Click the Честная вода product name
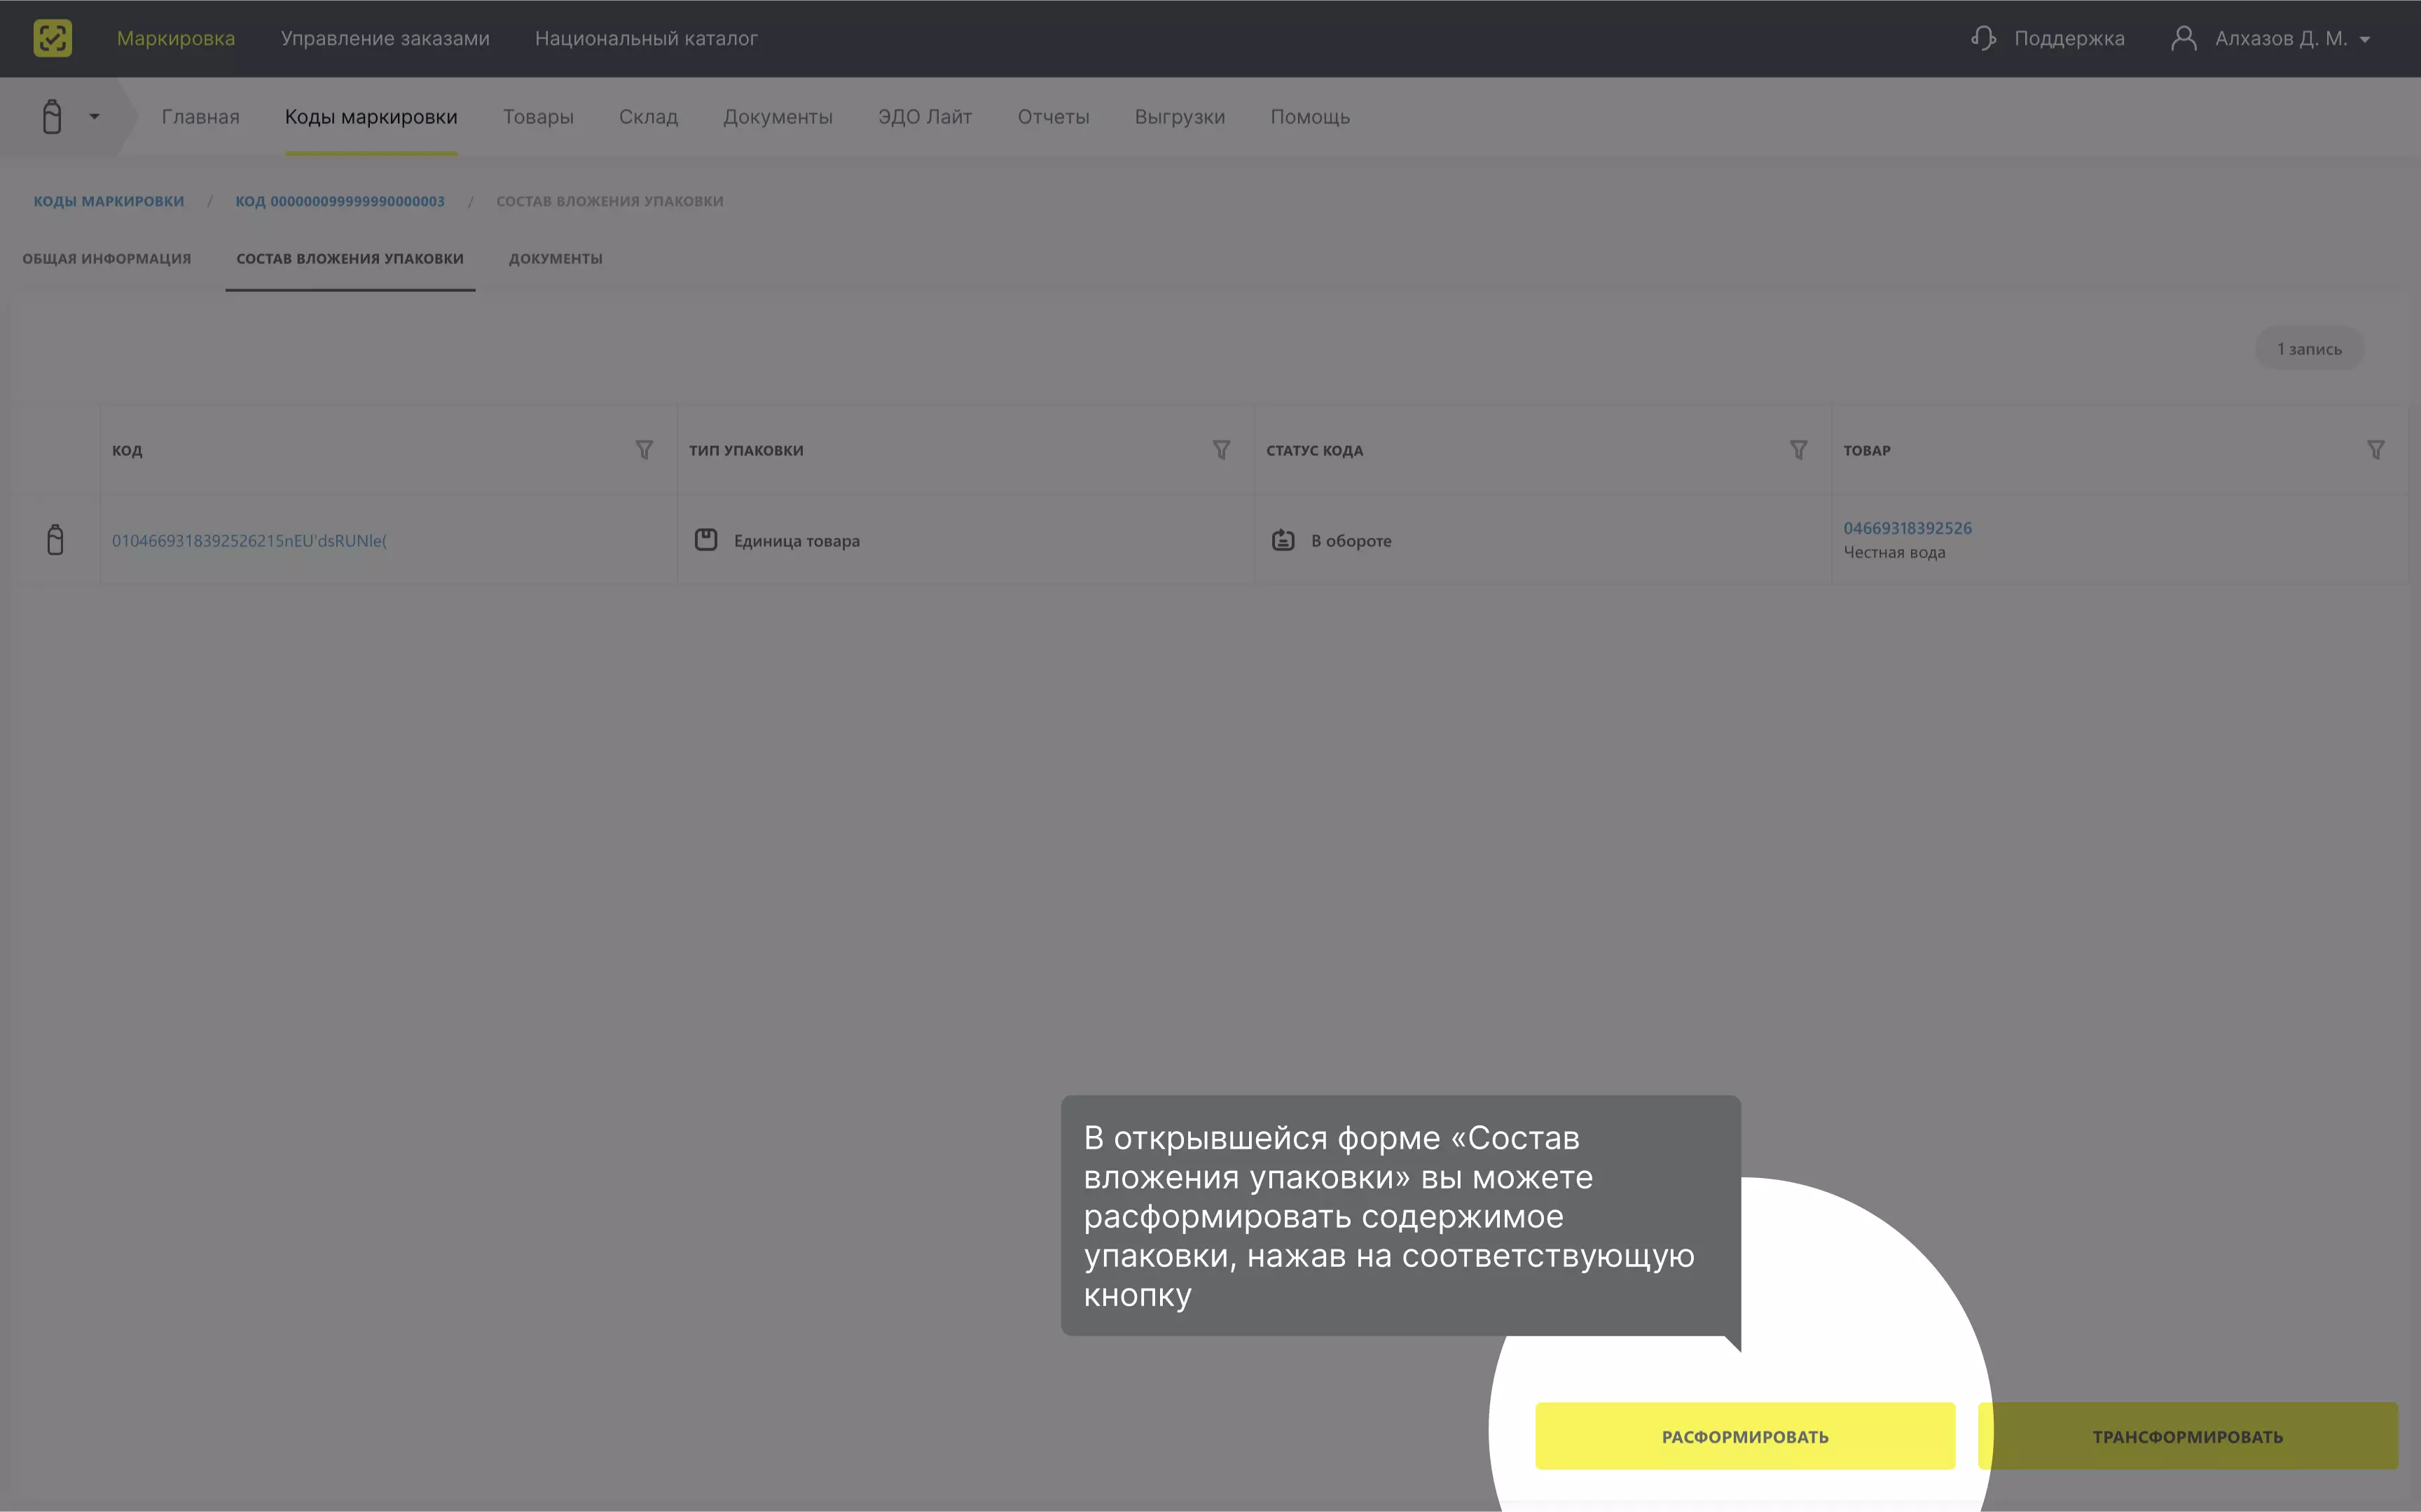2421x1512 pixels. pyautogui.click(x=1894, y=552)
